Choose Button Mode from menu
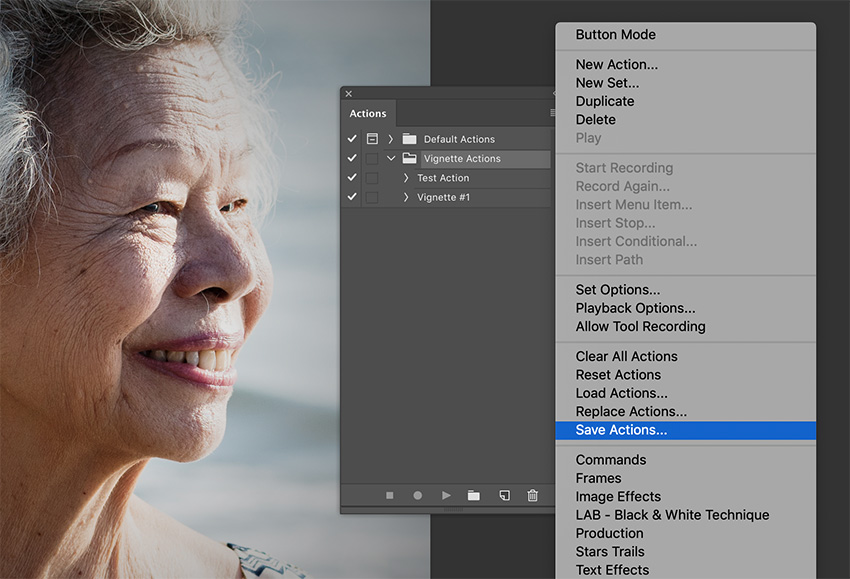This screenshot has height=579, width=850. [x=686, y=35]
